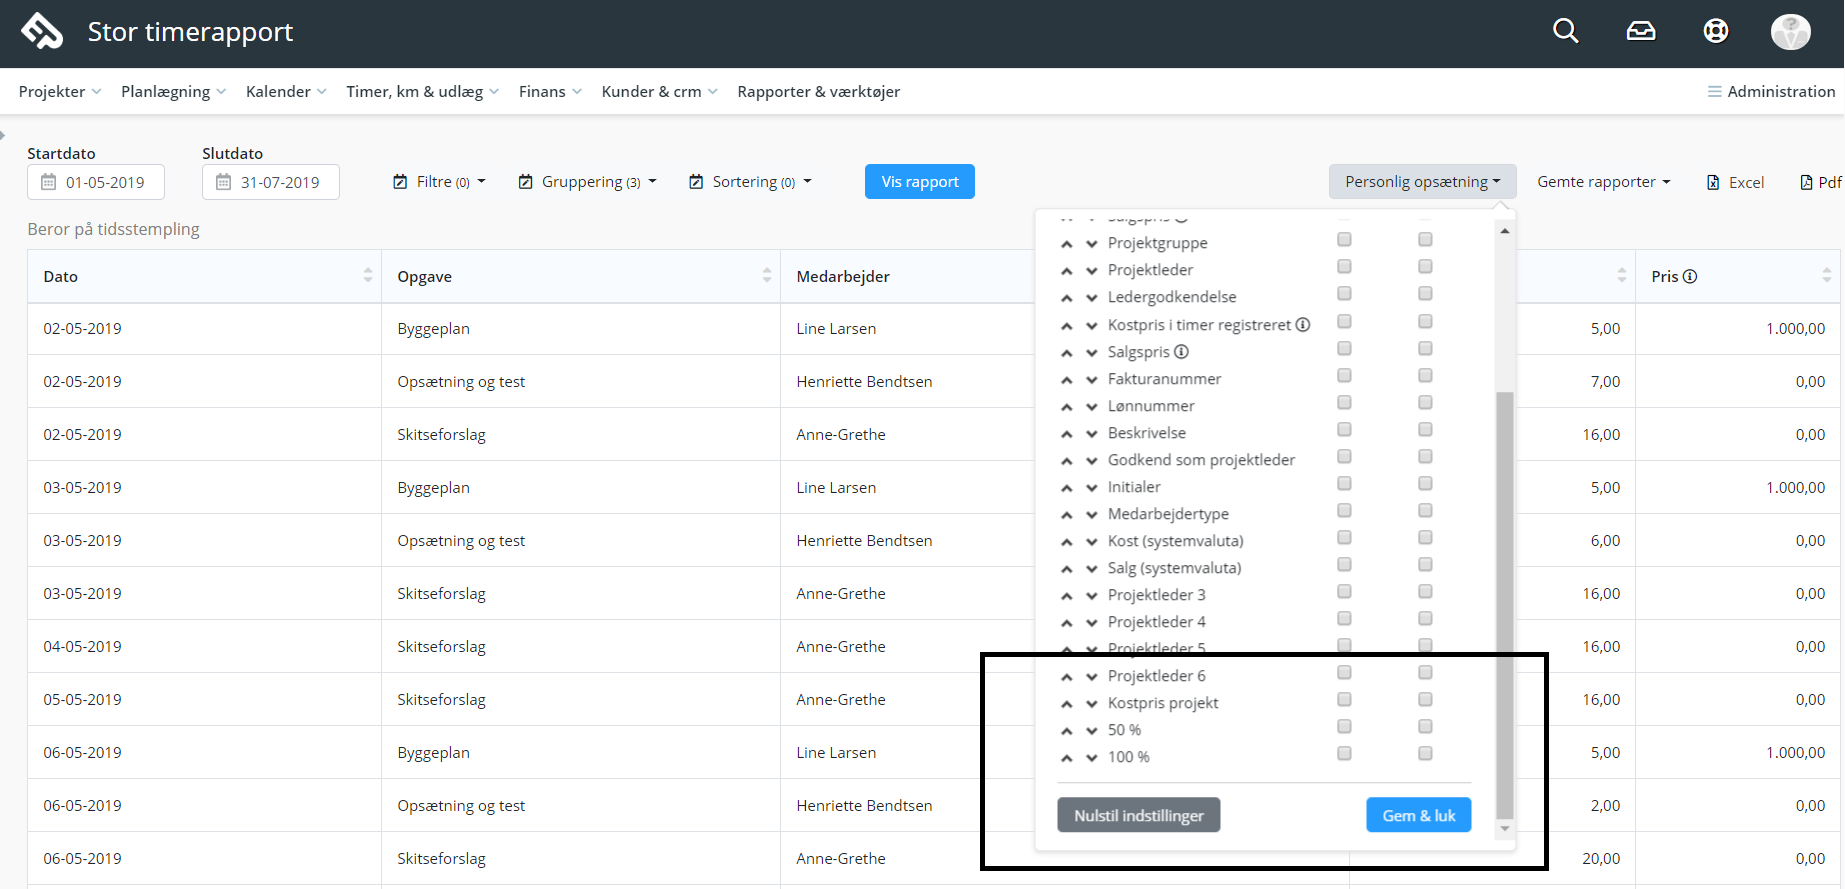Move Projektleder 6 down with arrow
The image size is (1845, 889).
pyautogui.click(x=1092, y=677)
